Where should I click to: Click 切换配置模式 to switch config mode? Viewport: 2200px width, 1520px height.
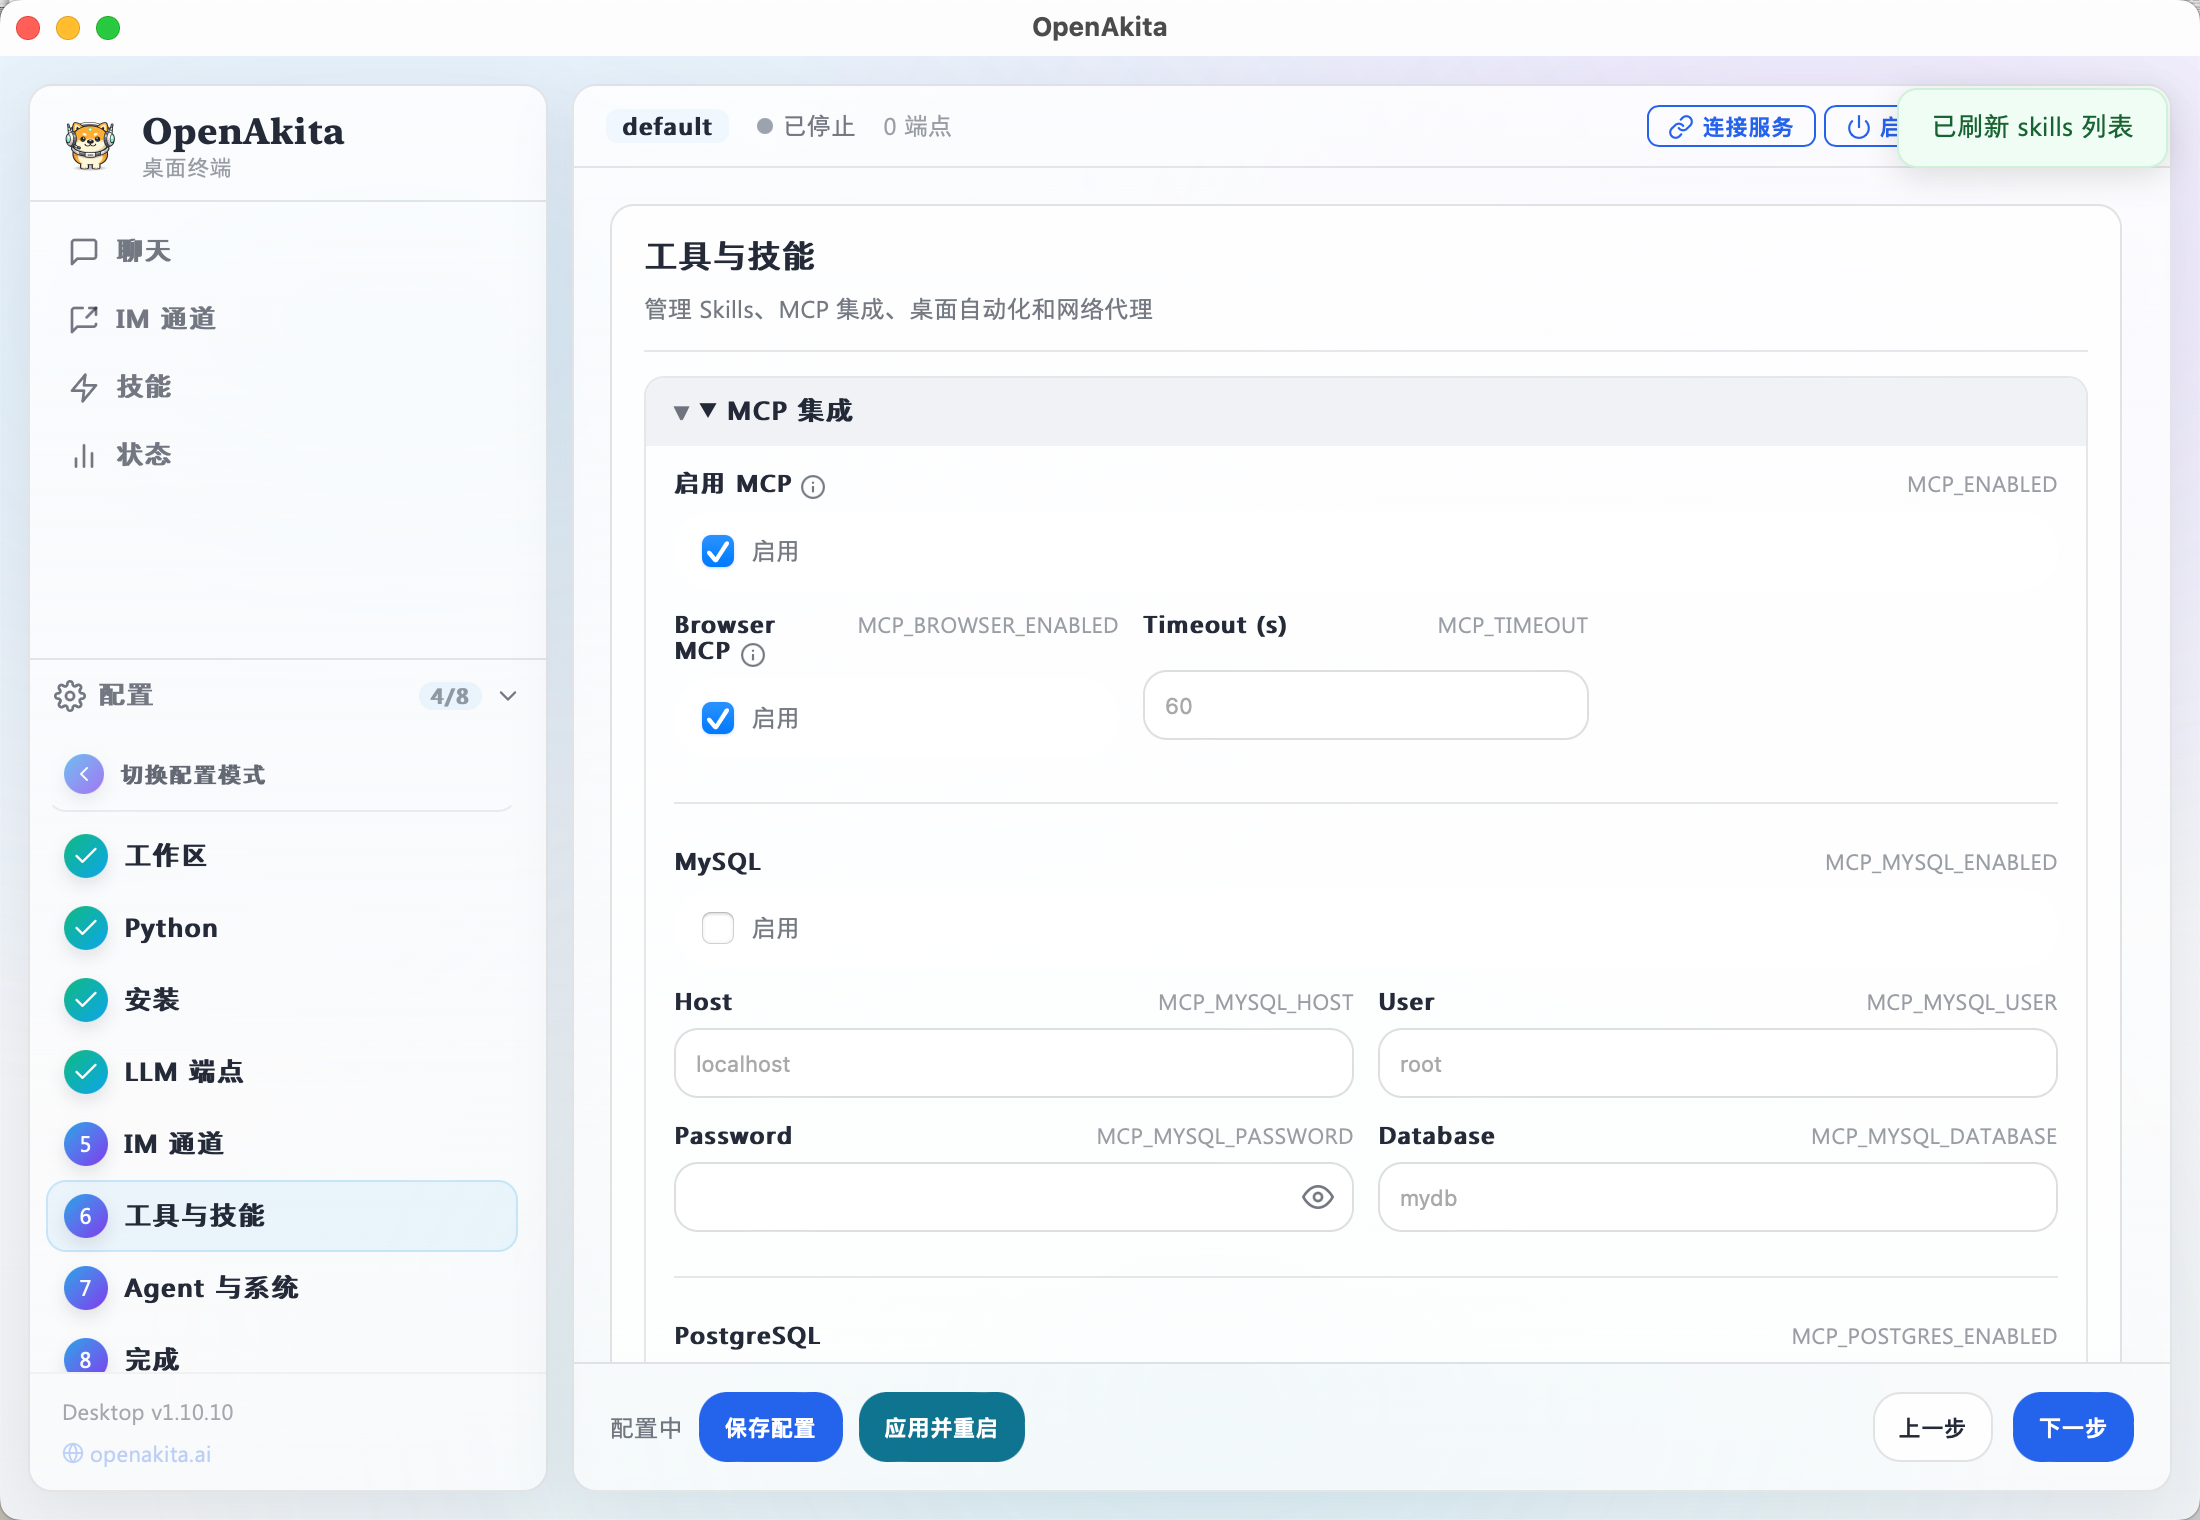pyautogui.click(x=192, y=774)
